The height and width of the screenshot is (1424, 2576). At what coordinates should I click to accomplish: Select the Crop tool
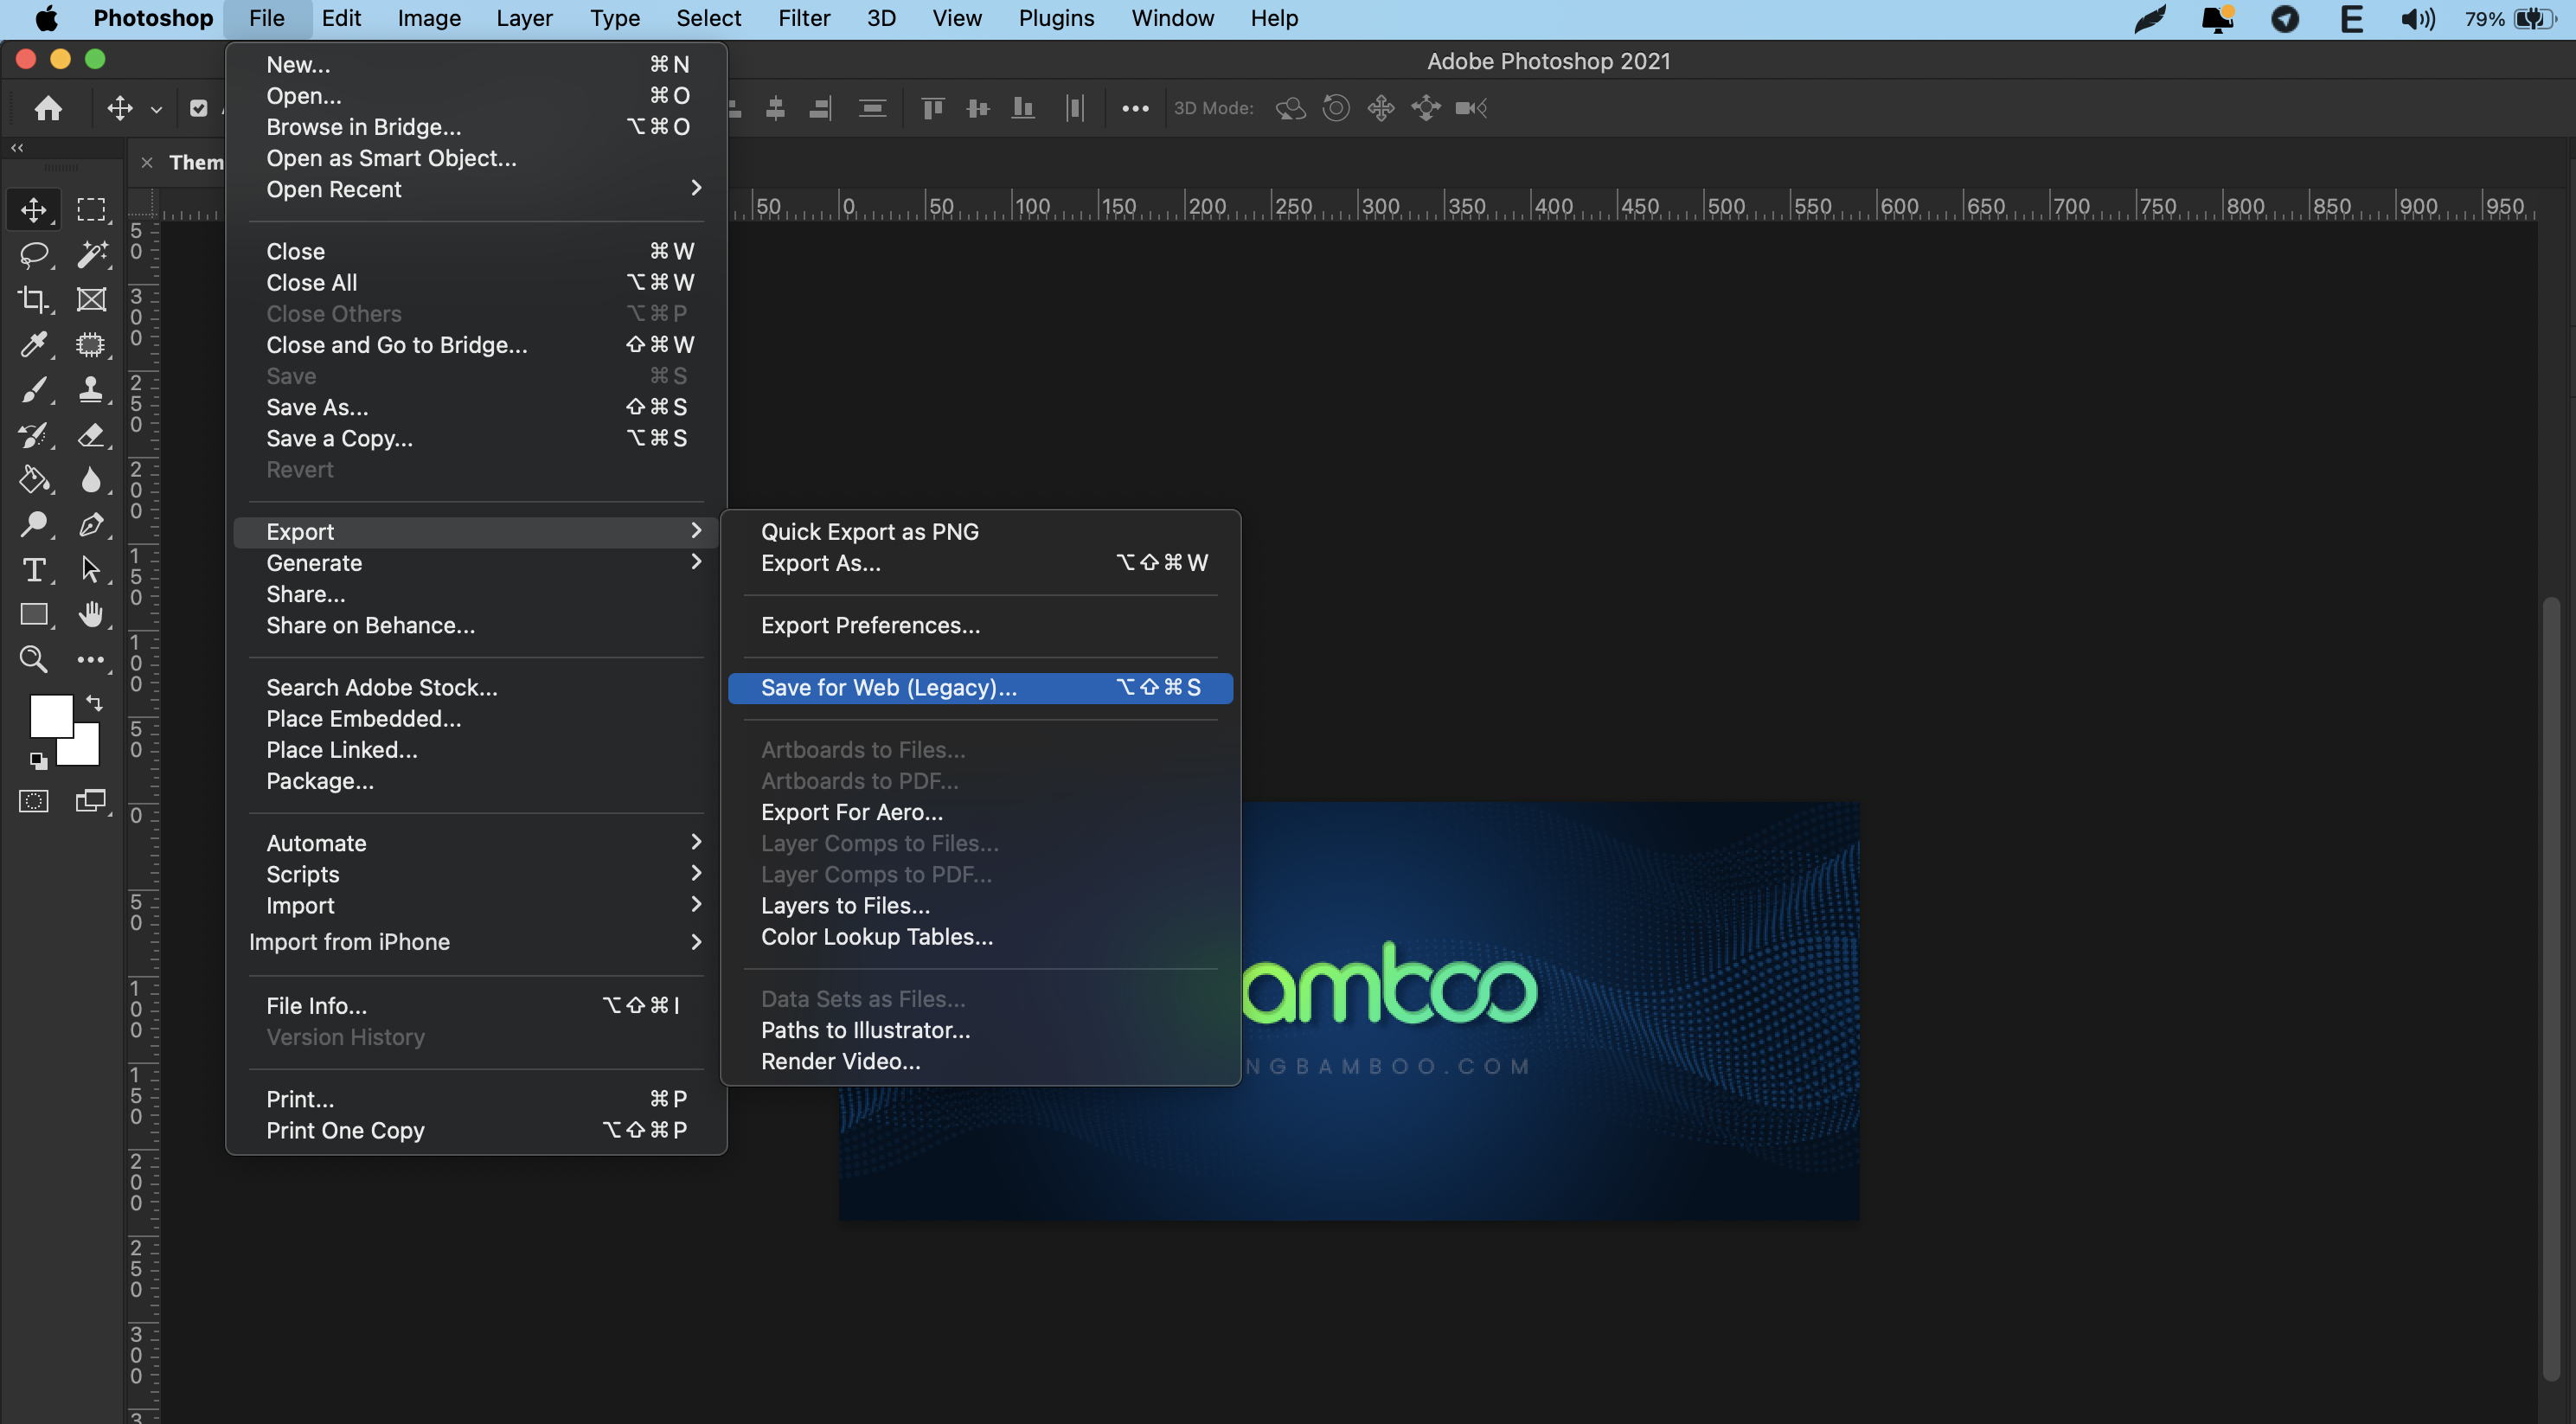[x=34, y=299]
